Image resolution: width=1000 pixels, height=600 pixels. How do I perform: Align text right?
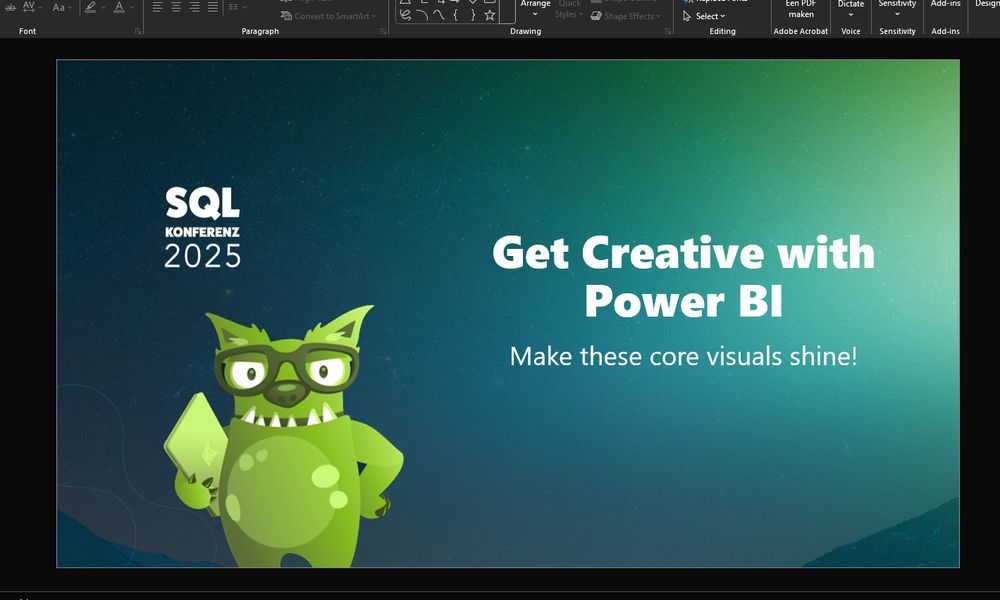[x=195, y=7]
